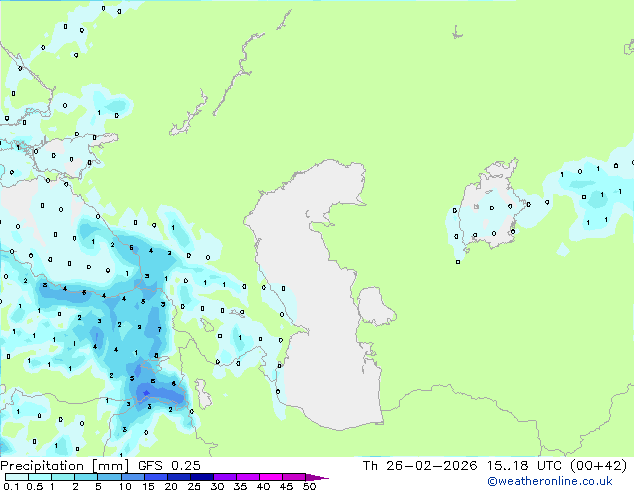Select the 5–10 mm legend color box
The height and width of the screenshot is (490, 634).
tap(109, 477)
